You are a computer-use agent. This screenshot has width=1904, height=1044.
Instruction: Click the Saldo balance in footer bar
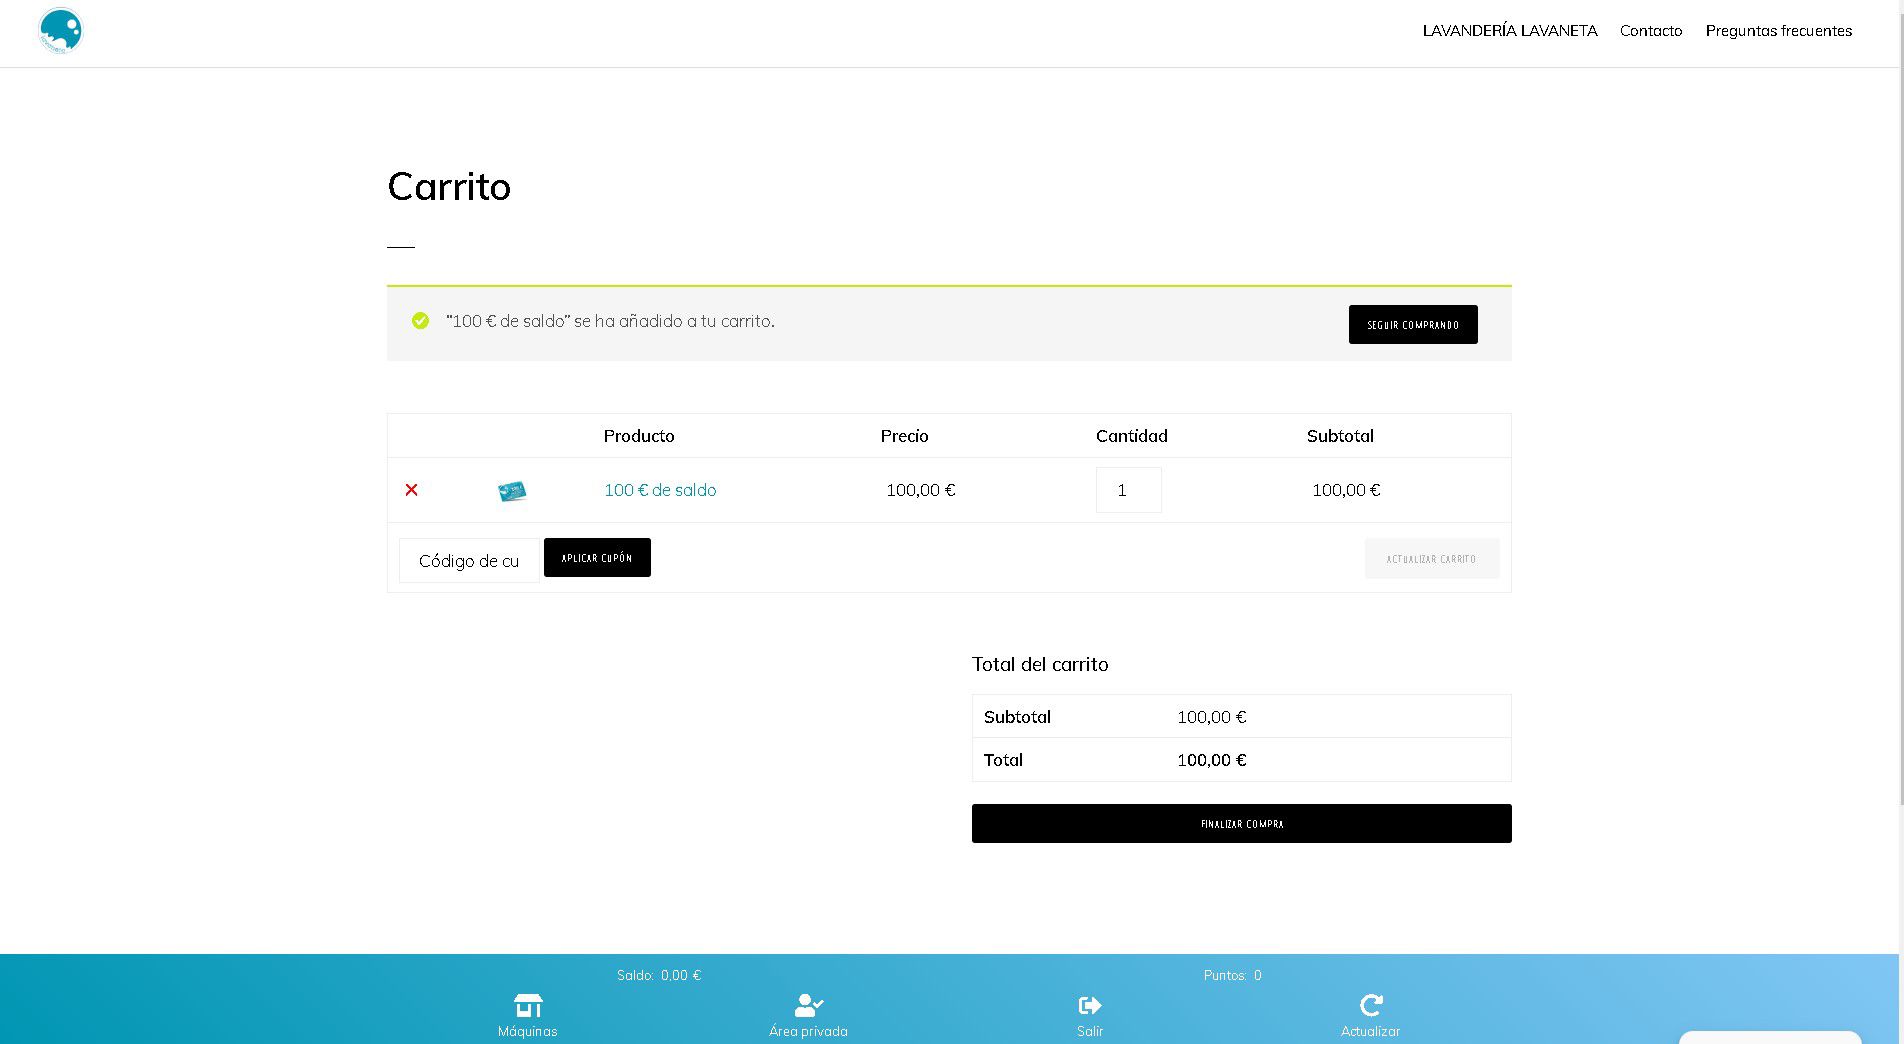[x=658, y=975]
